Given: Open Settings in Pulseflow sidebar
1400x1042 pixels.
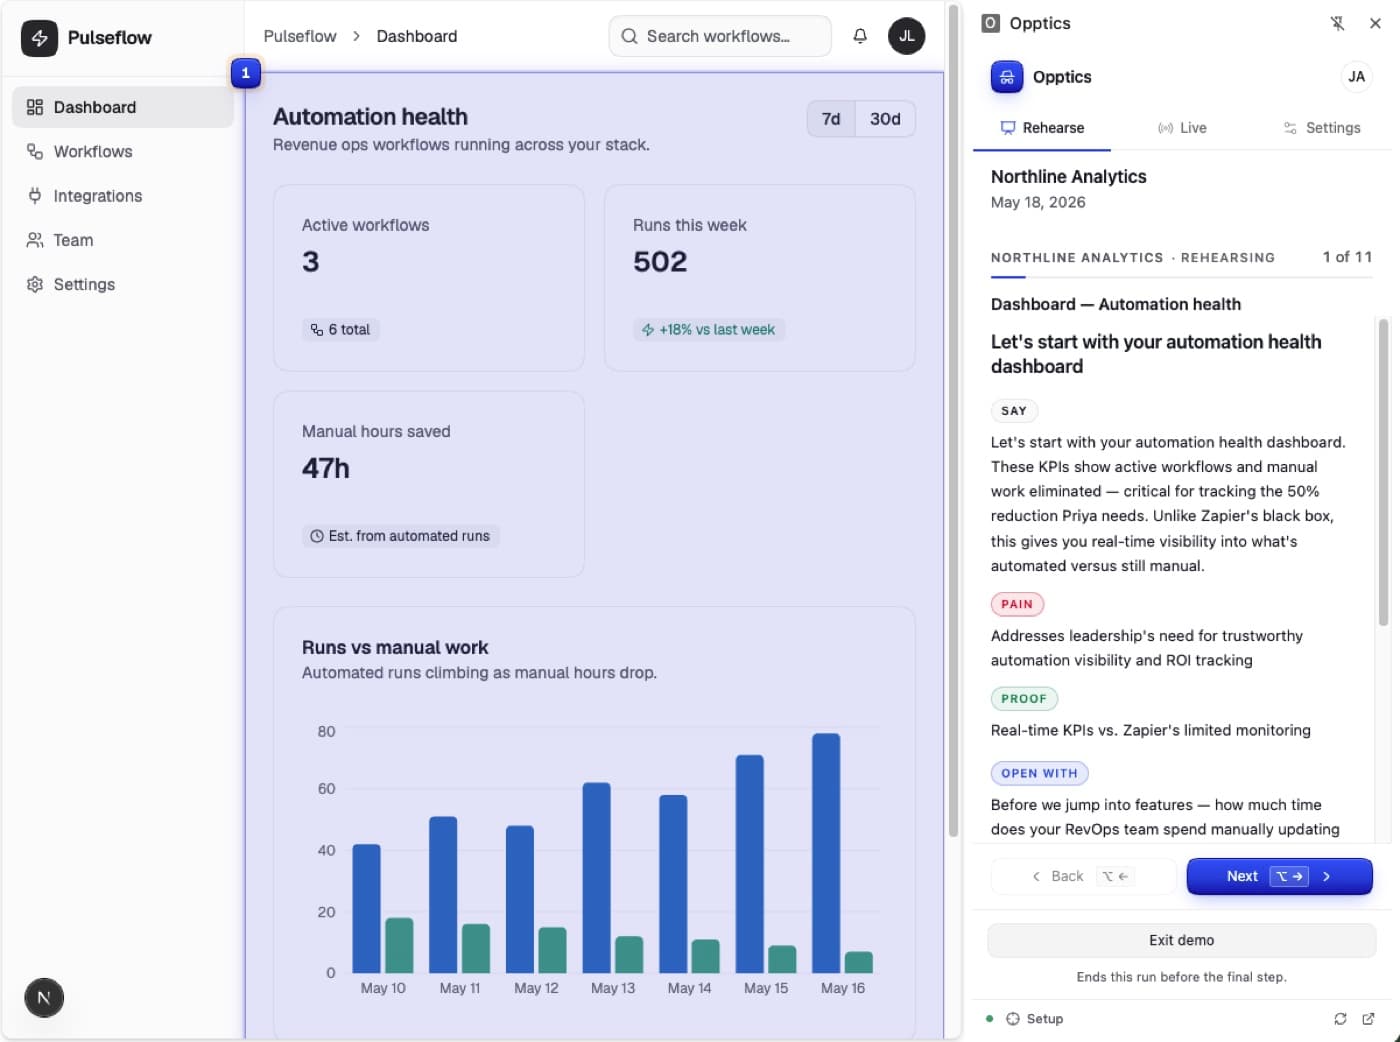Looking at the screenshot, I should [123, 284].
